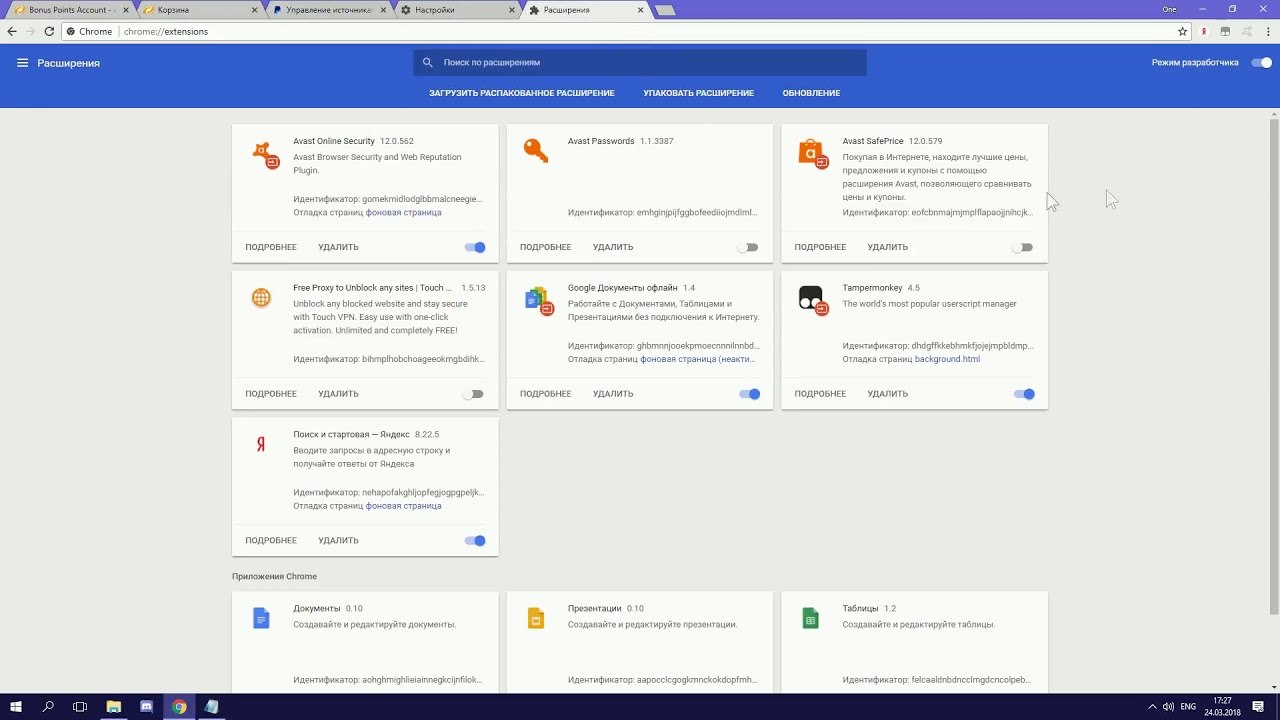Enable the Avast SafePrice extension
Viewport: 1280px width, 720px height.
pyautogui.click(x=1022, y=247)
